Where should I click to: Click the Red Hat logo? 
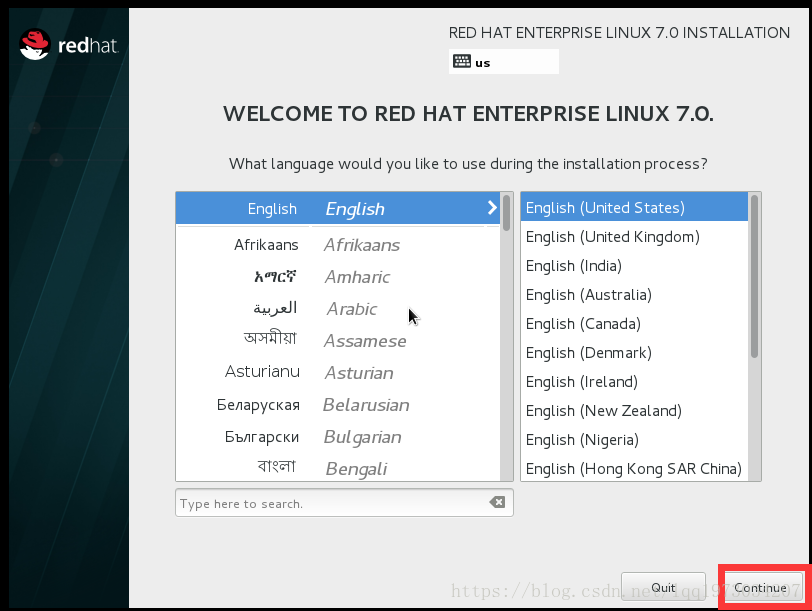point(68,45)
